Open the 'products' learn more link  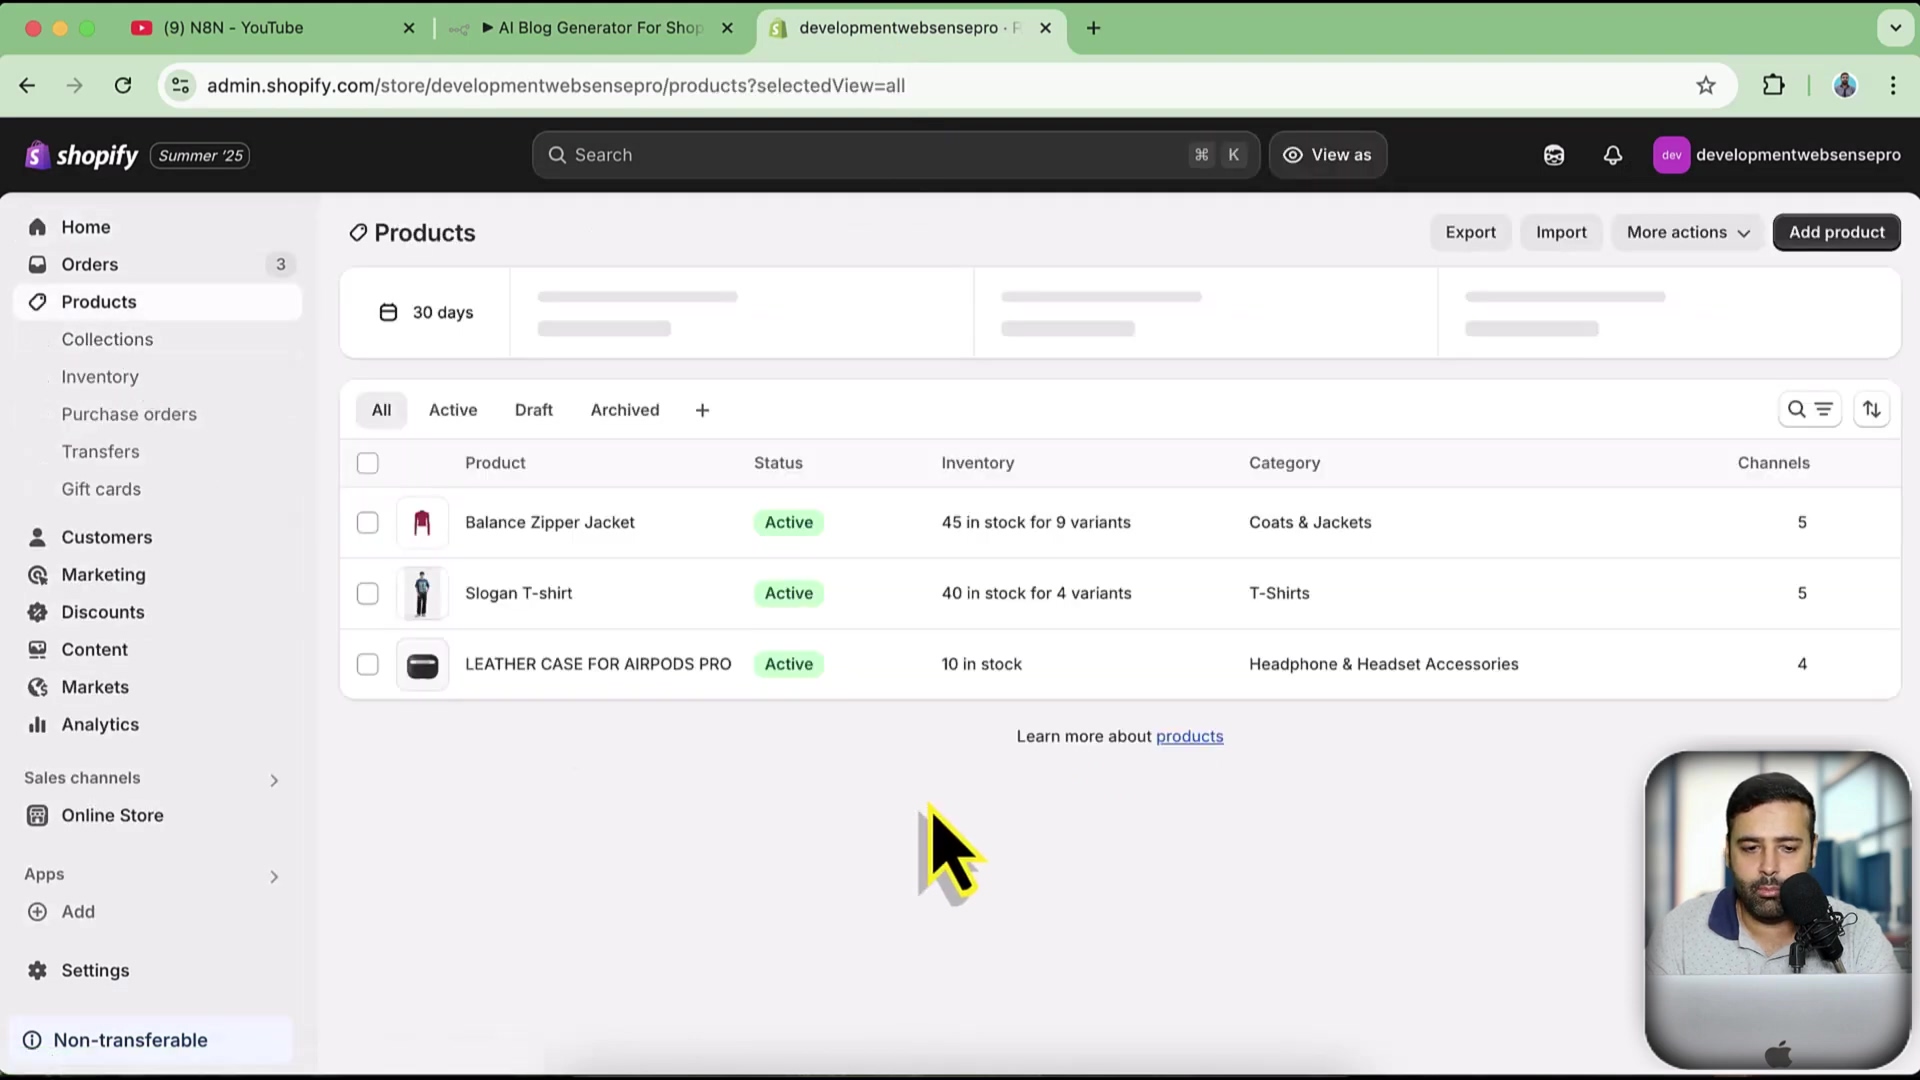[1189, 736]
